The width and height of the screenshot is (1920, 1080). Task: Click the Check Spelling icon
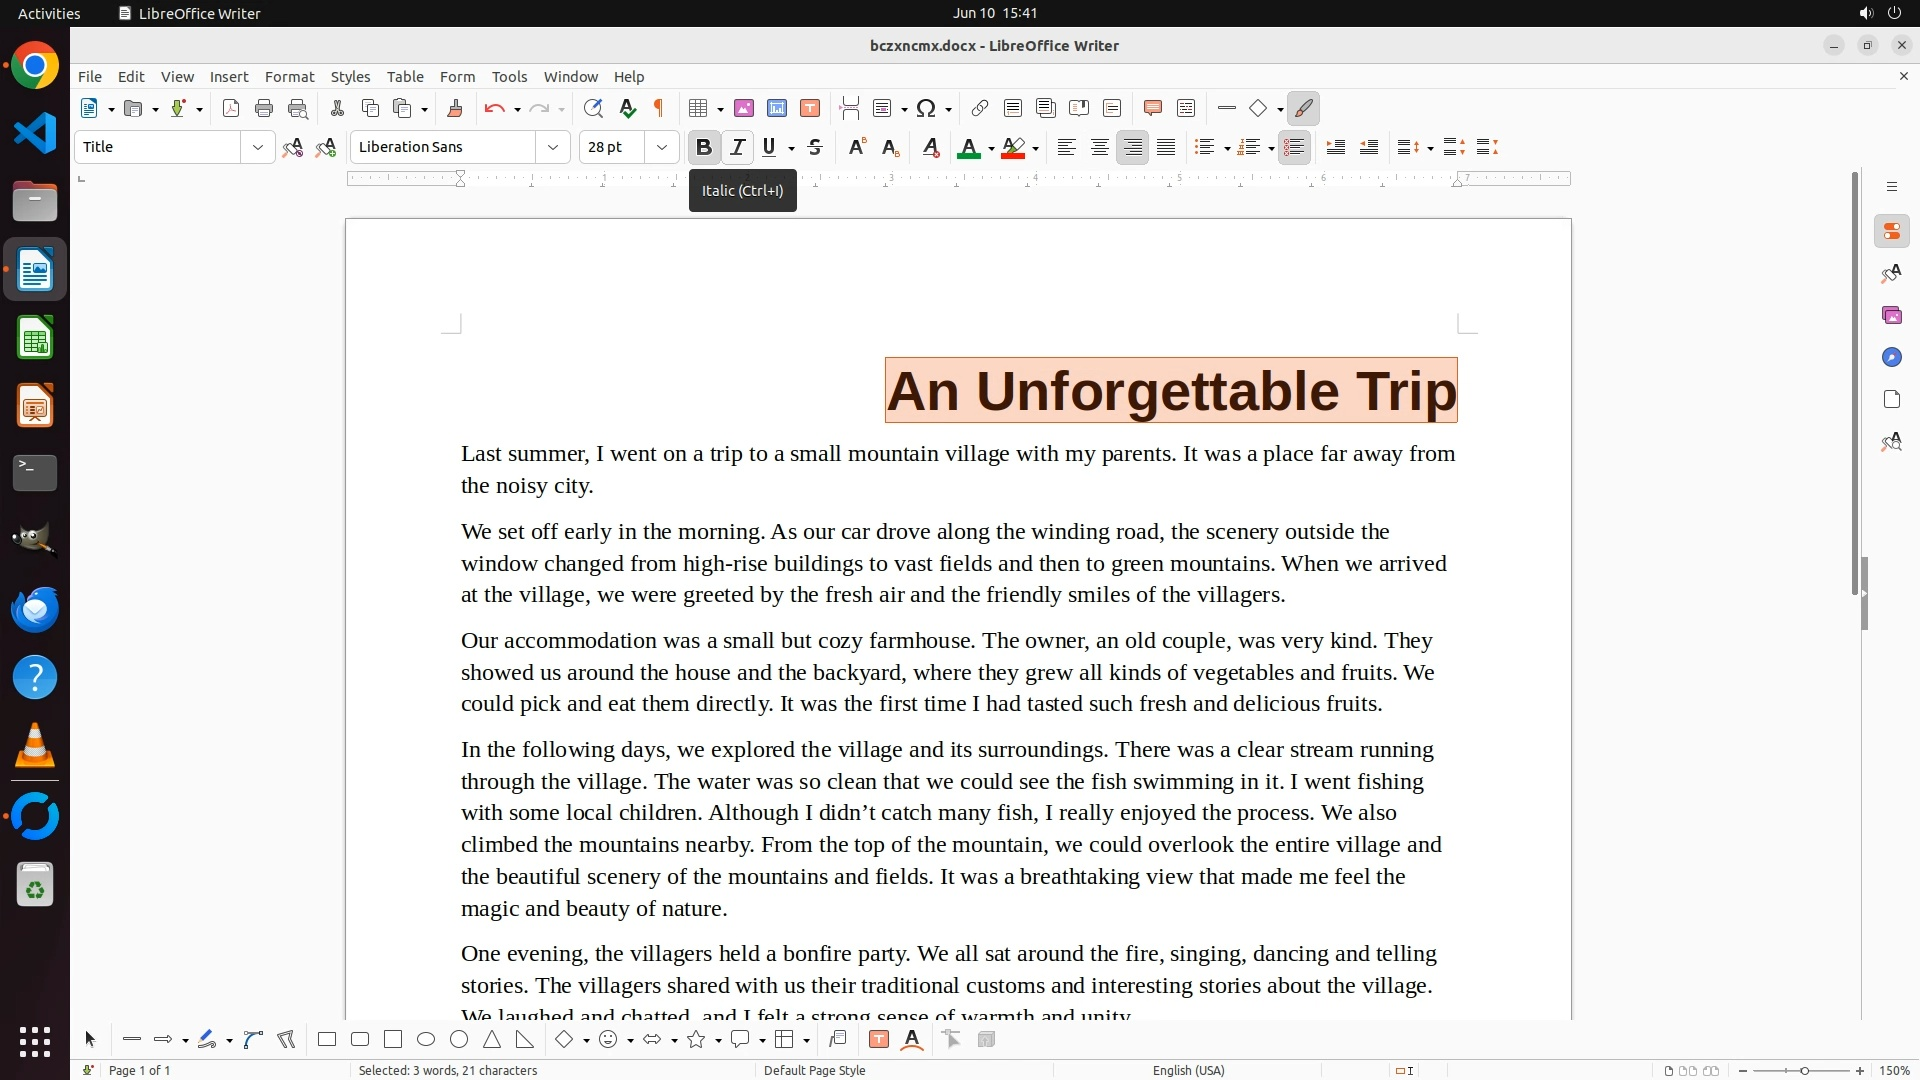tap(627, 109)
